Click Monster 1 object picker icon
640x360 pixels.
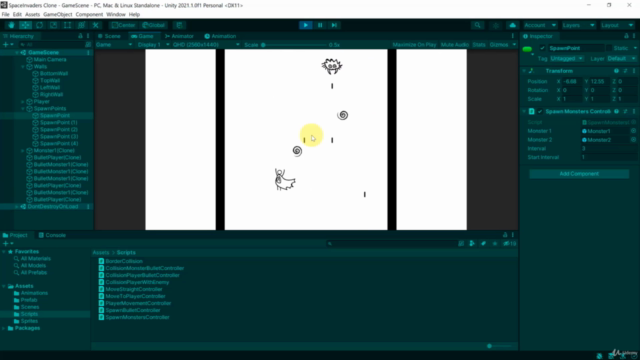[x=633, y=131]
